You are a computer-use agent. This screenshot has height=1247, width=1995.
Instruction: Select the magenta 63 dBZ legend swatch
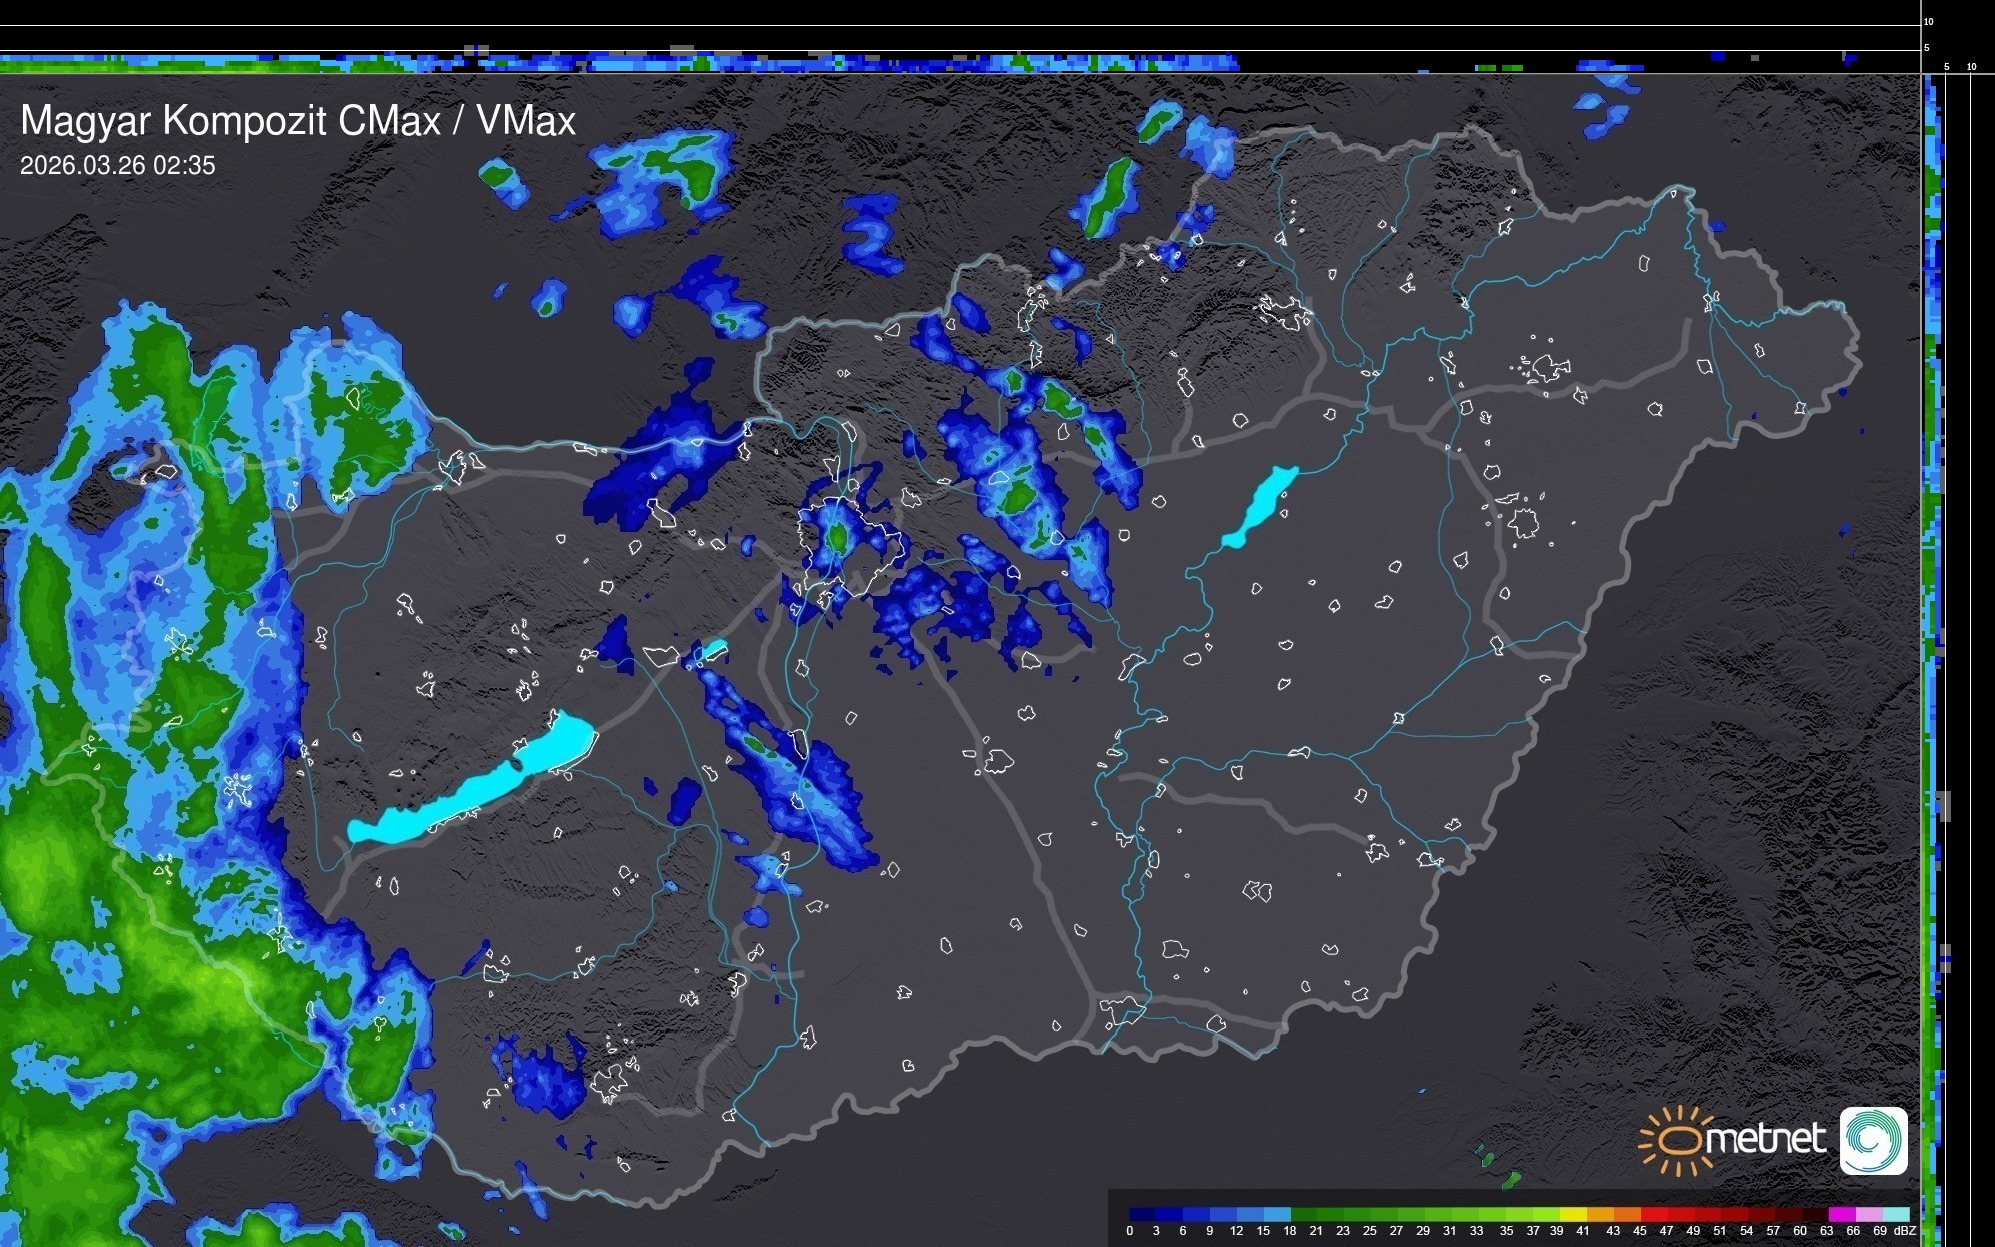point(1840,1214)
